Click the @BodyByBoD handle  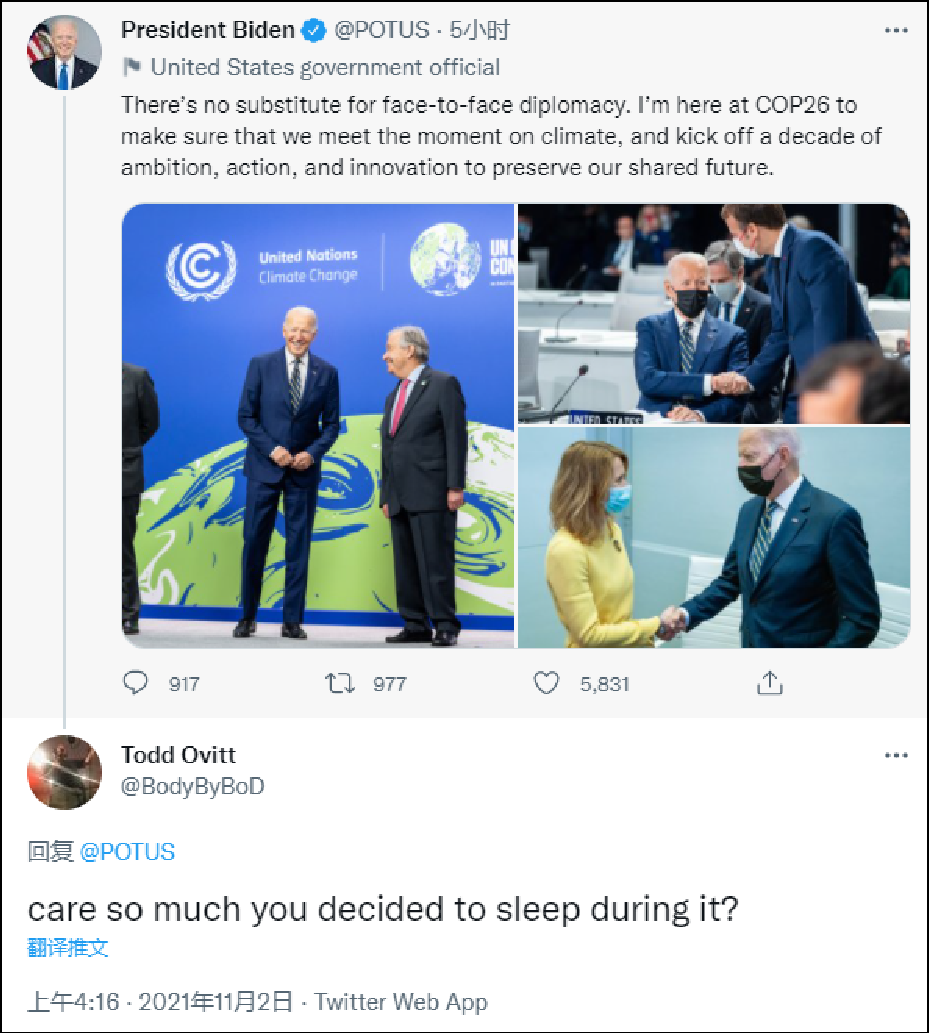pos(192,786)
